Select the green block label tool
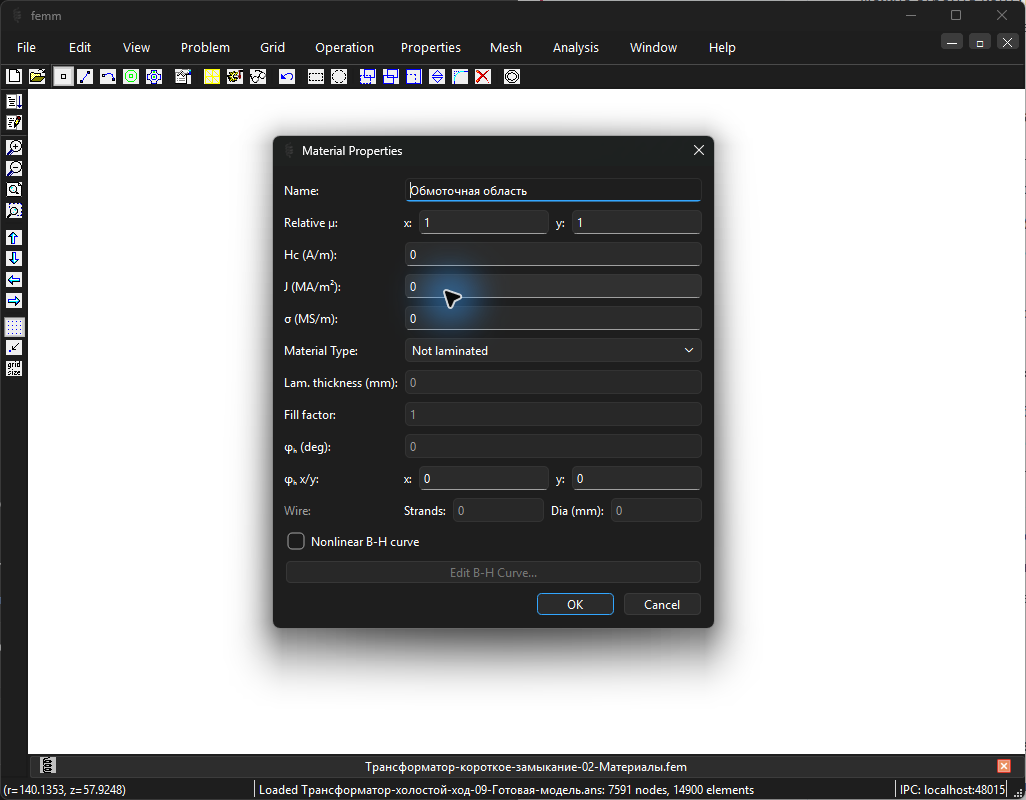 tap(131, 77)
